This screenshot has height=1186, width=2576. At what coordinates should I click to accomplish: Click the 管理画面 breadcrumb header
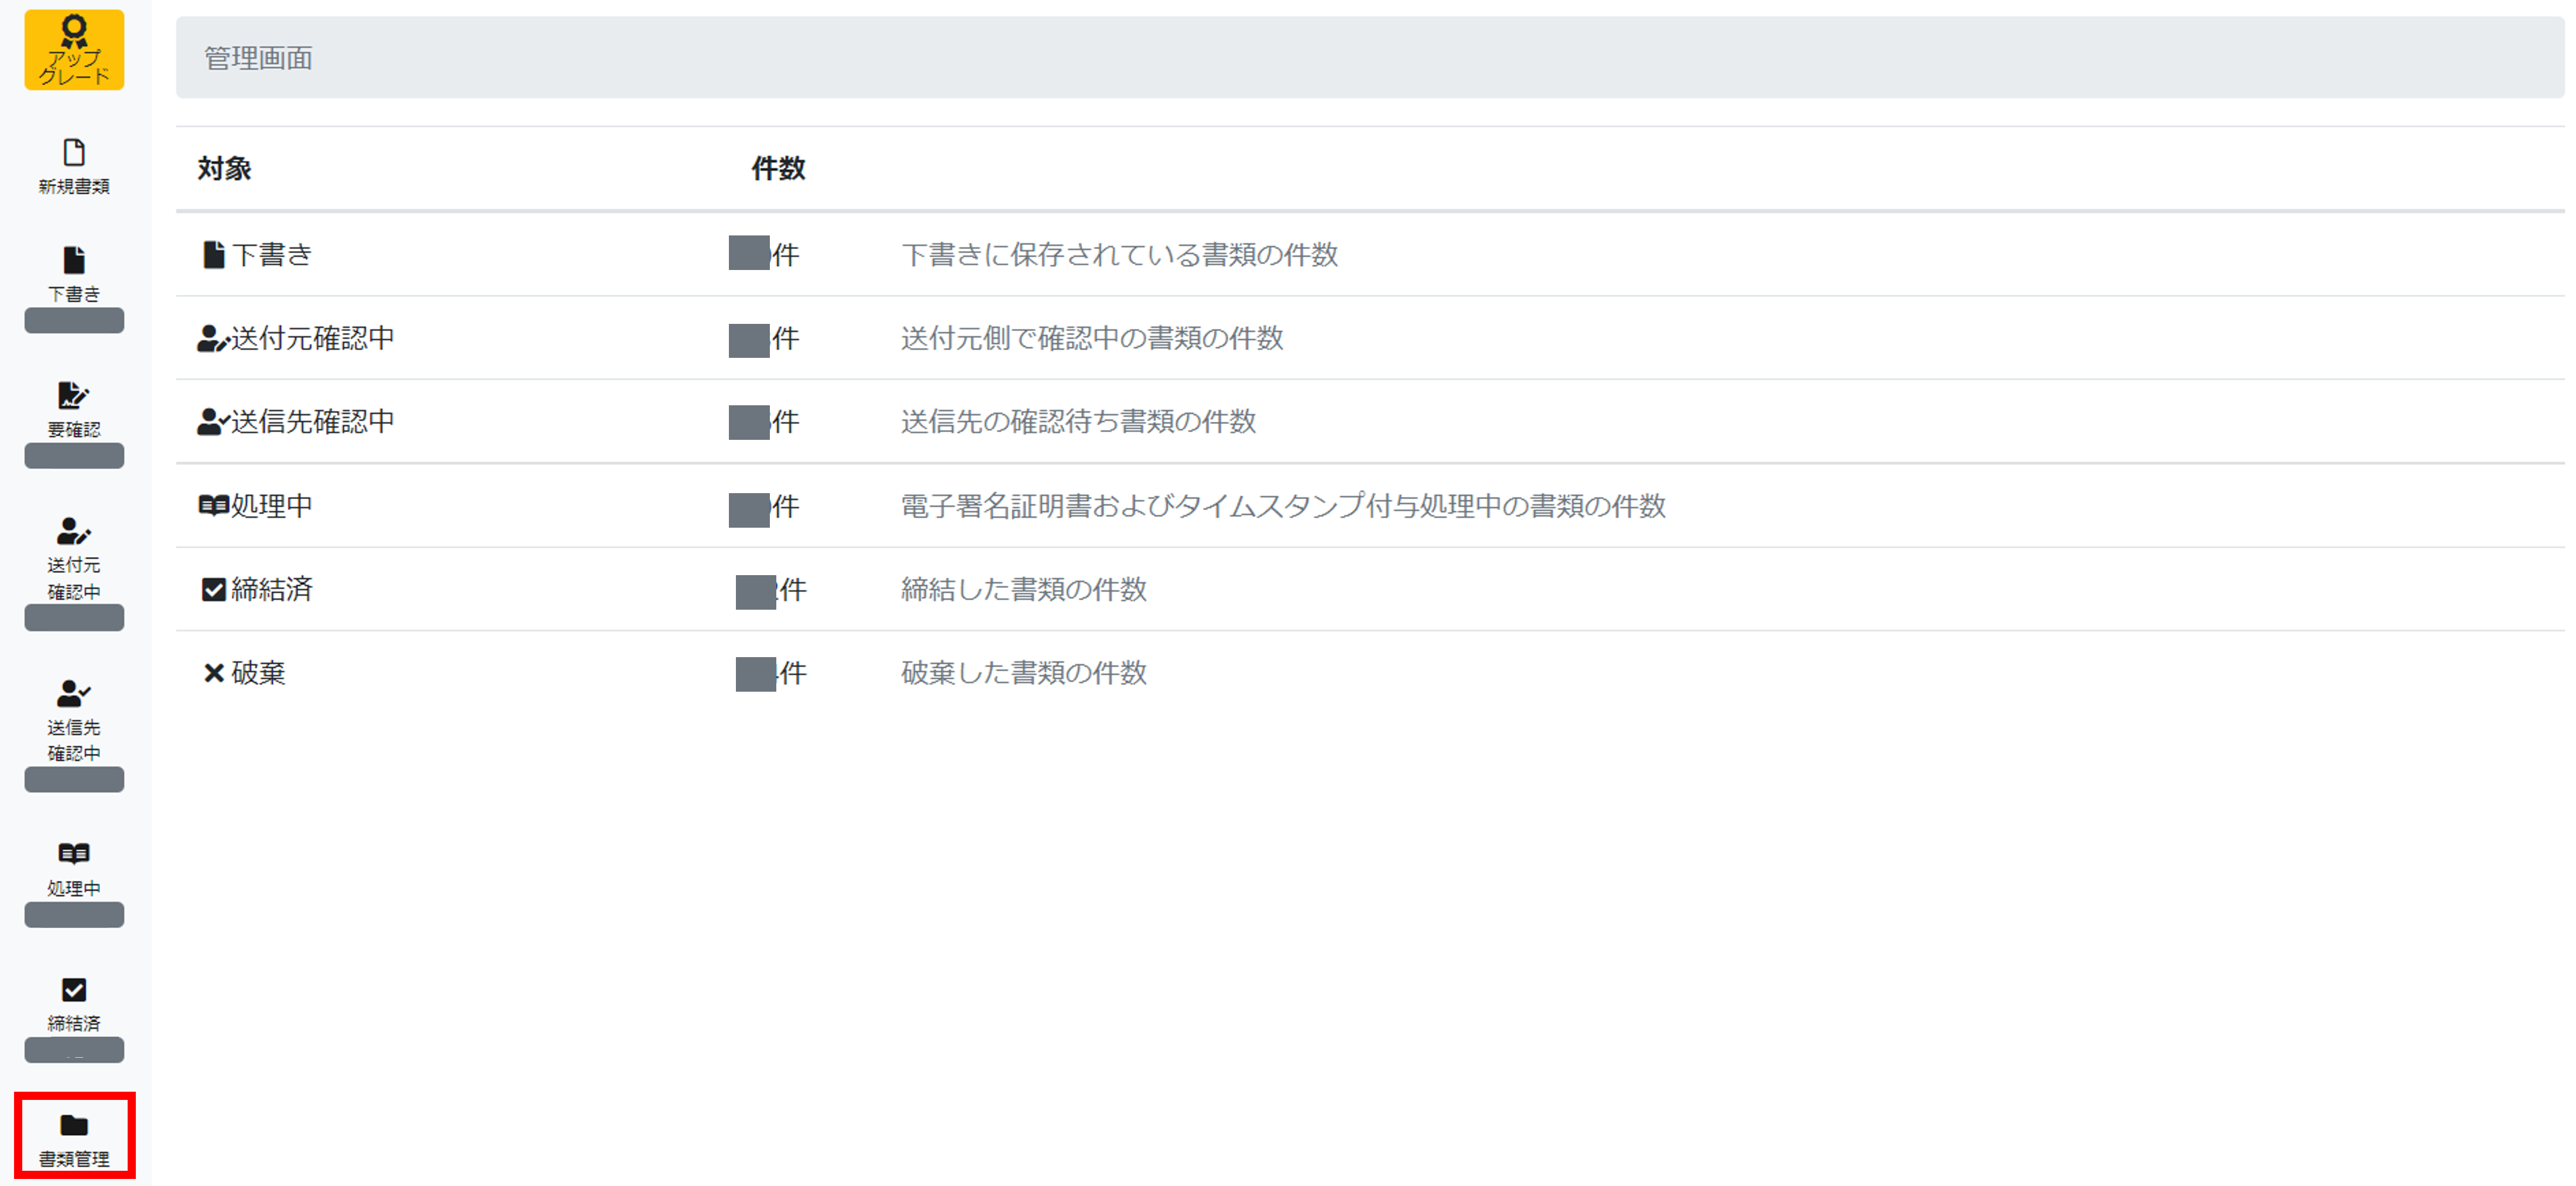(x=258, y=58)
